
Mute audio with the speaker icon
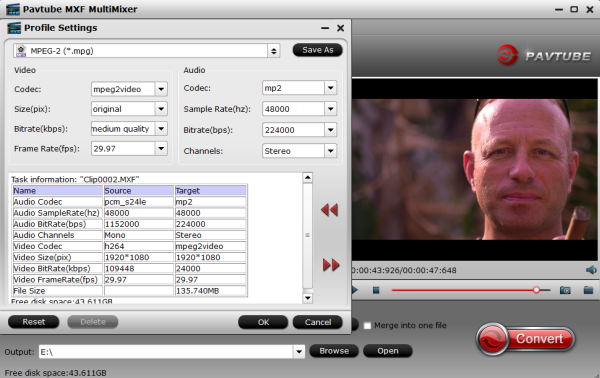tap(591, 270)
